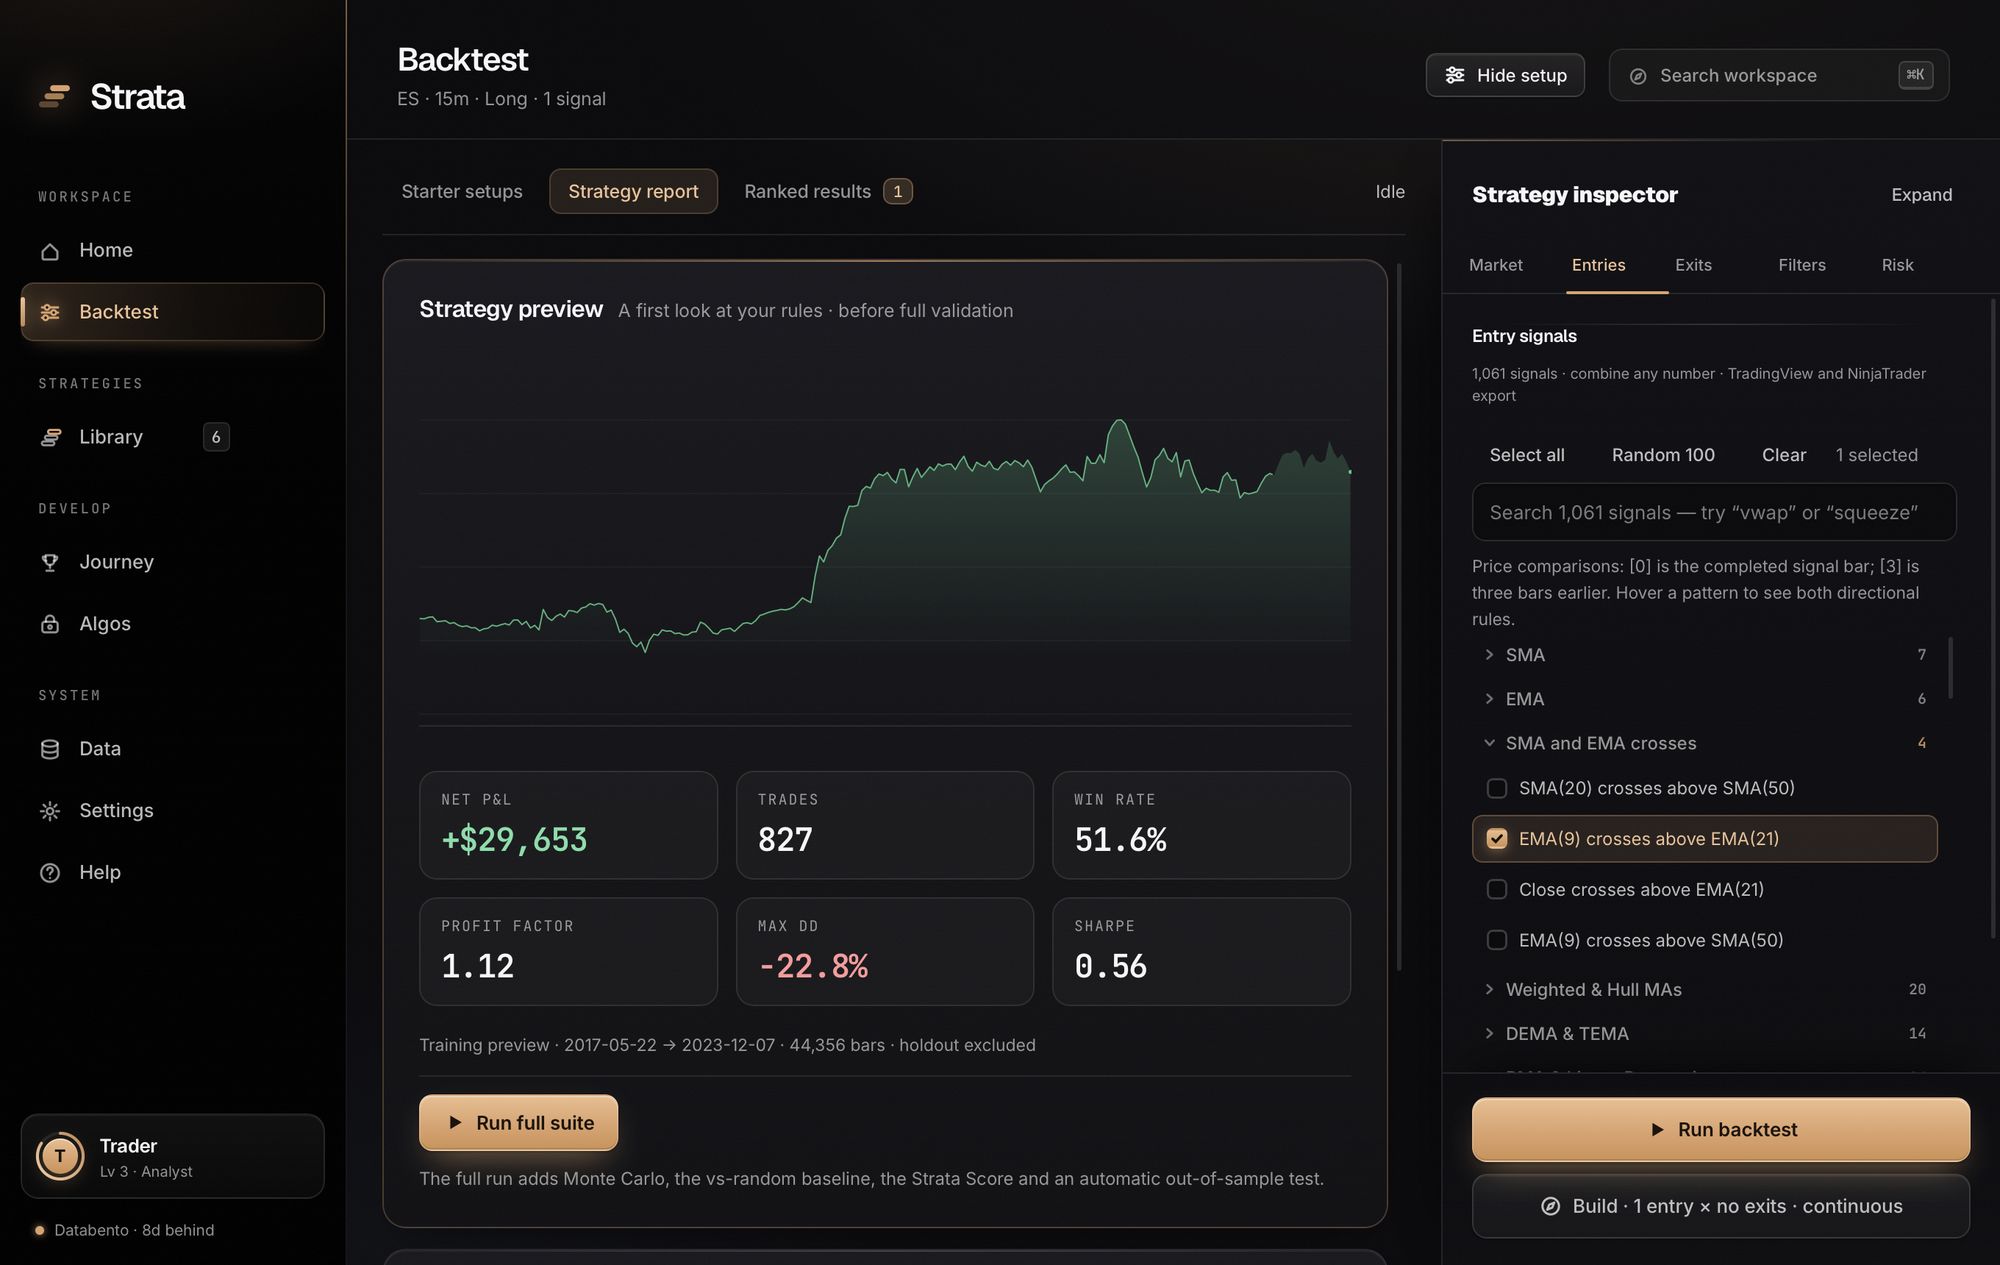Viewport: 2000px width, 1265px height.
Task: Open the Ranked results tab
Action: click(x=828, y=191)
